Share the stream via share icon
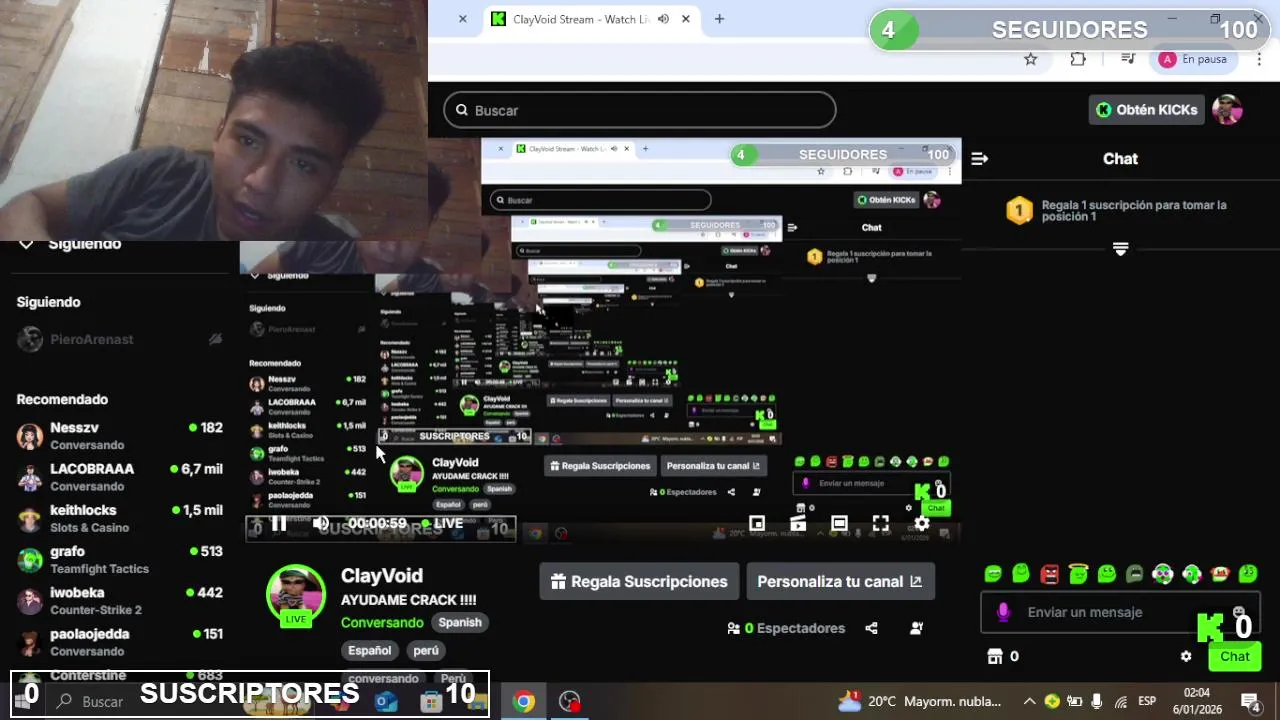This screenshot has width=1280, height=720. (x=871, y=628)
